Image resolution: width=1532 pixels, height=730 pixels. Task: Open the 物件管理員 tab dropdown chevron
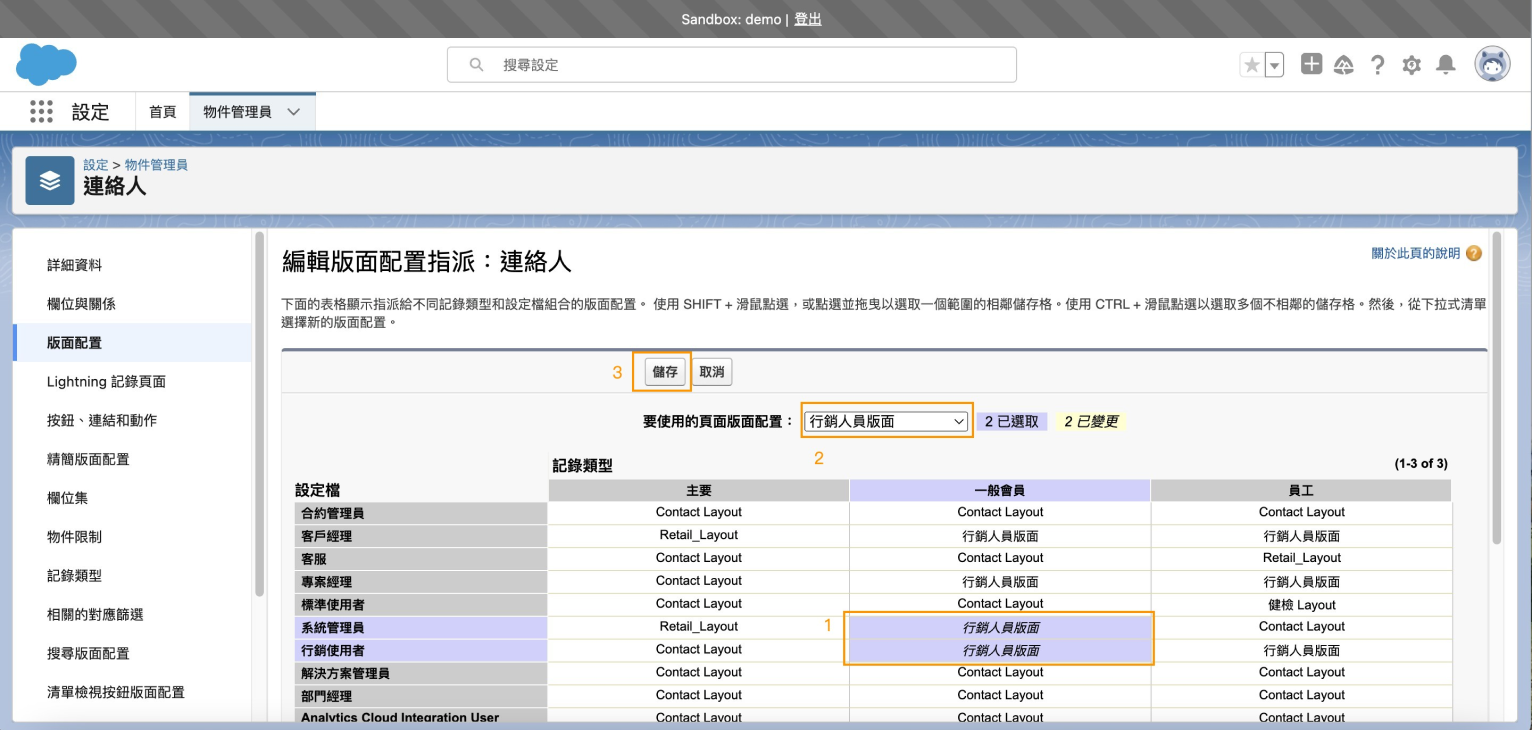[293, 112]
